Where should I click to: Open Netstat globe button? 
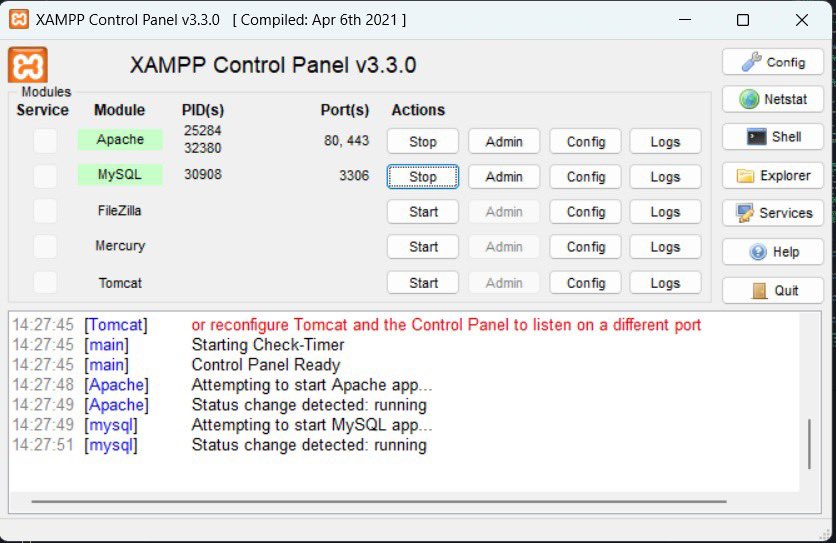pos(773,99)
